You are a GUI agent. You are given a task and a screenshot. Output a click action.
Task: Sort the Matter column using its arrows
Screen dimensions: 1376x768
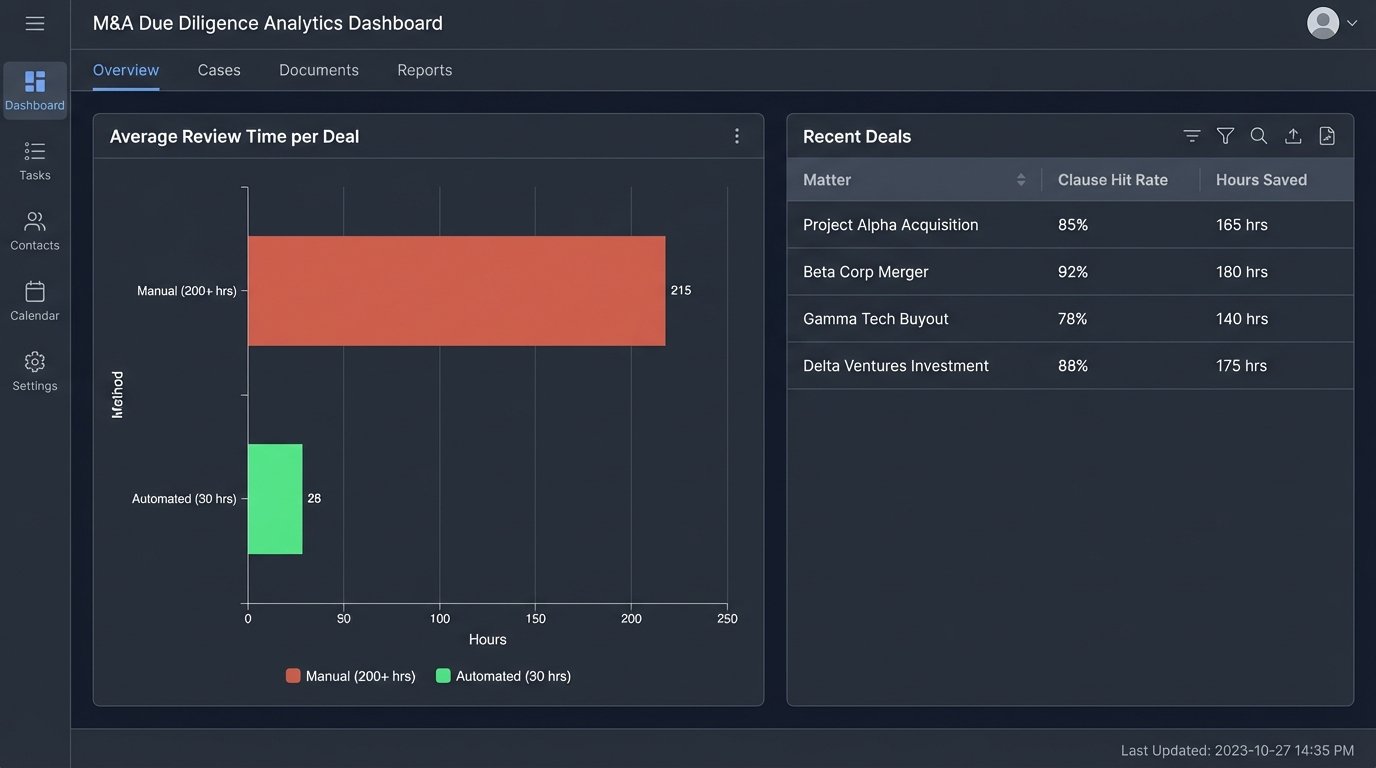pos(1021,179)
